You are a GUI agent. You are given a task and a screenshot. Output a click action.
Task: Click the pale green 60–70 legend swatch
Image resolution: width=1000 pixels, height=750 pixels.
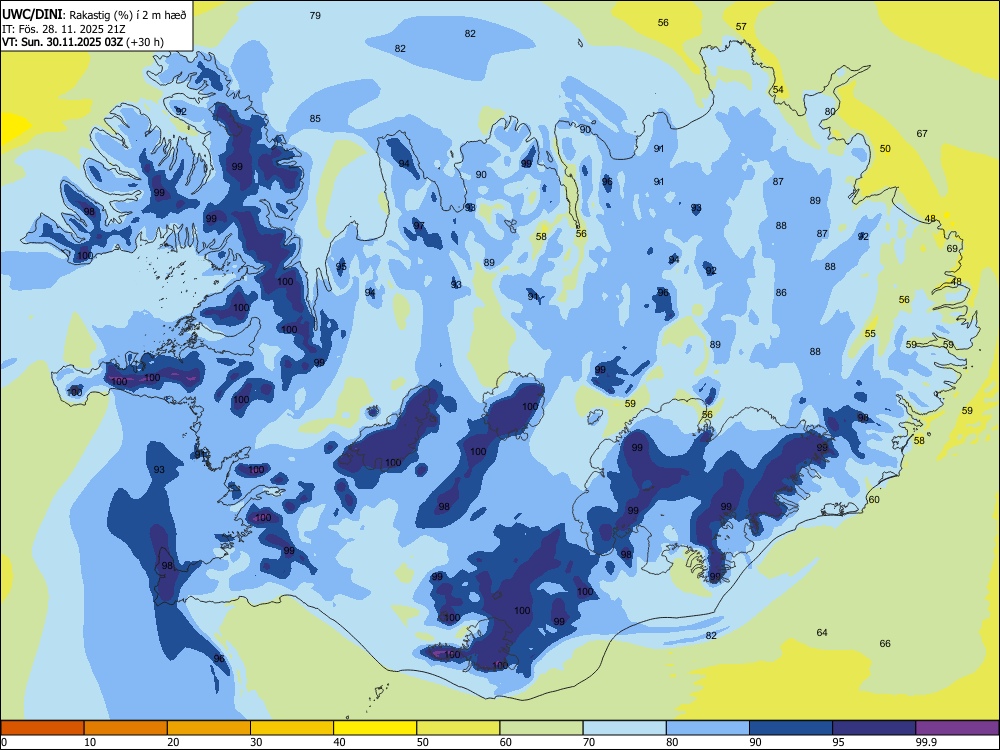click(541, 728)
